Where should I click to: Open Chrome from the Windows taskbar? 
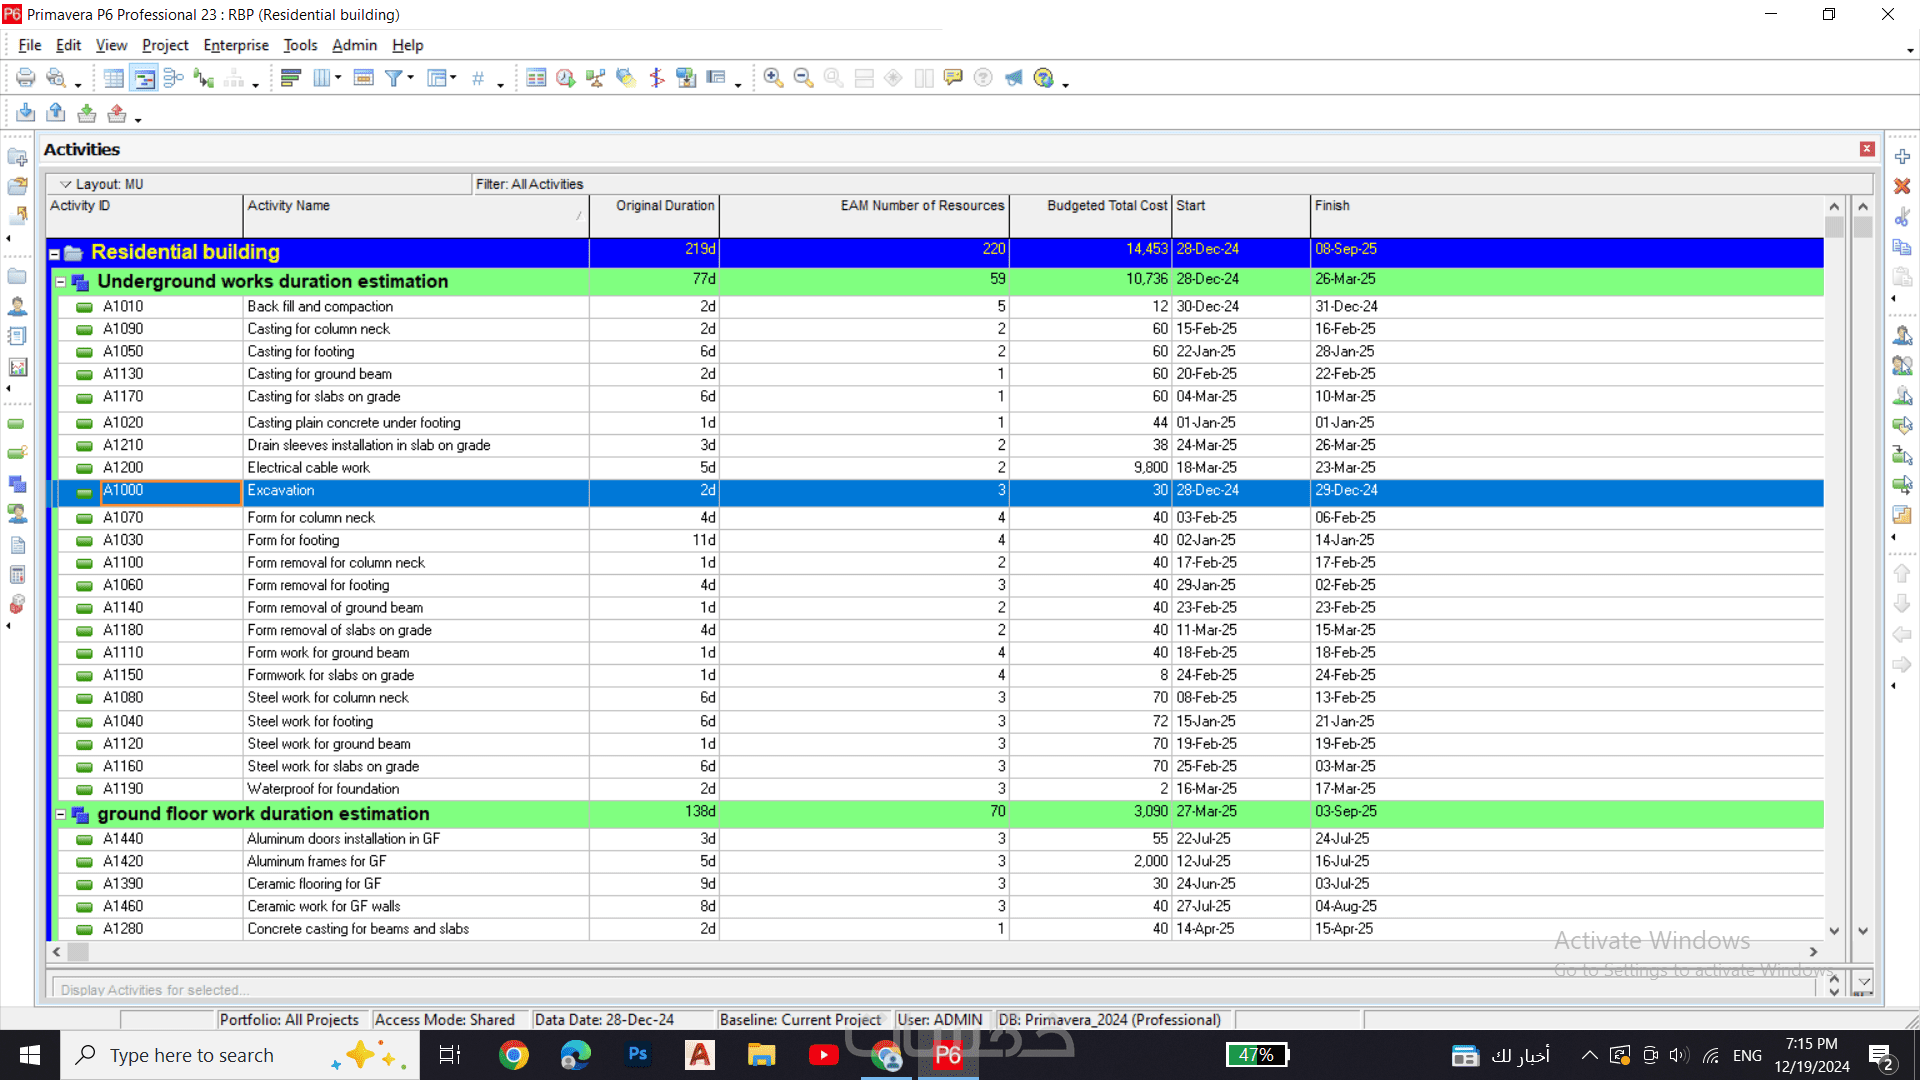click(514, 1055)
